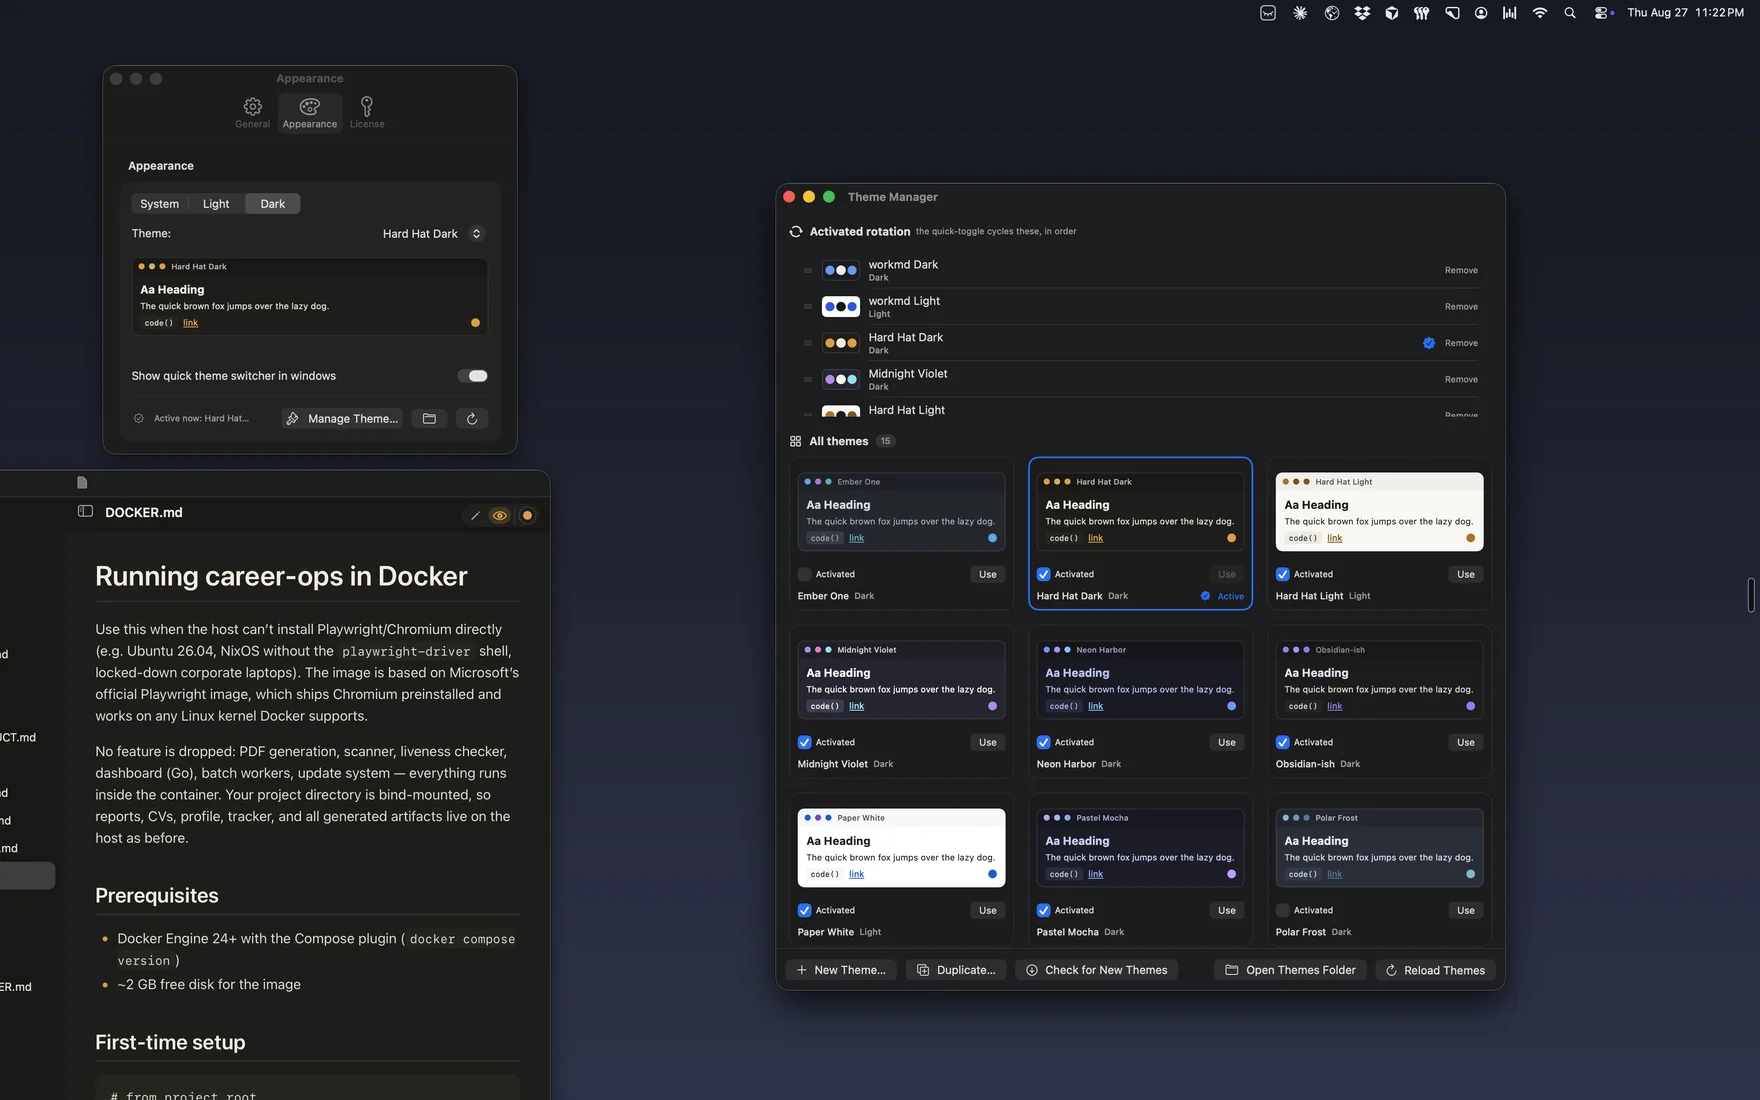
Task: Toggle quick theme switcher in windows
Action: pos(473,376)
